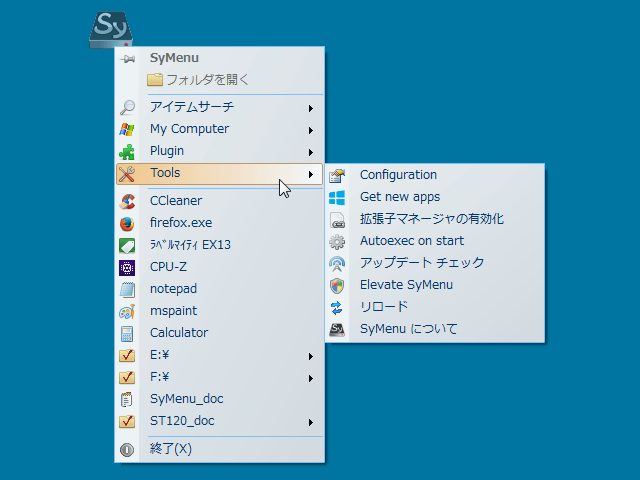
Task: Open the SyMenu_doc entry
Action: 220,400
